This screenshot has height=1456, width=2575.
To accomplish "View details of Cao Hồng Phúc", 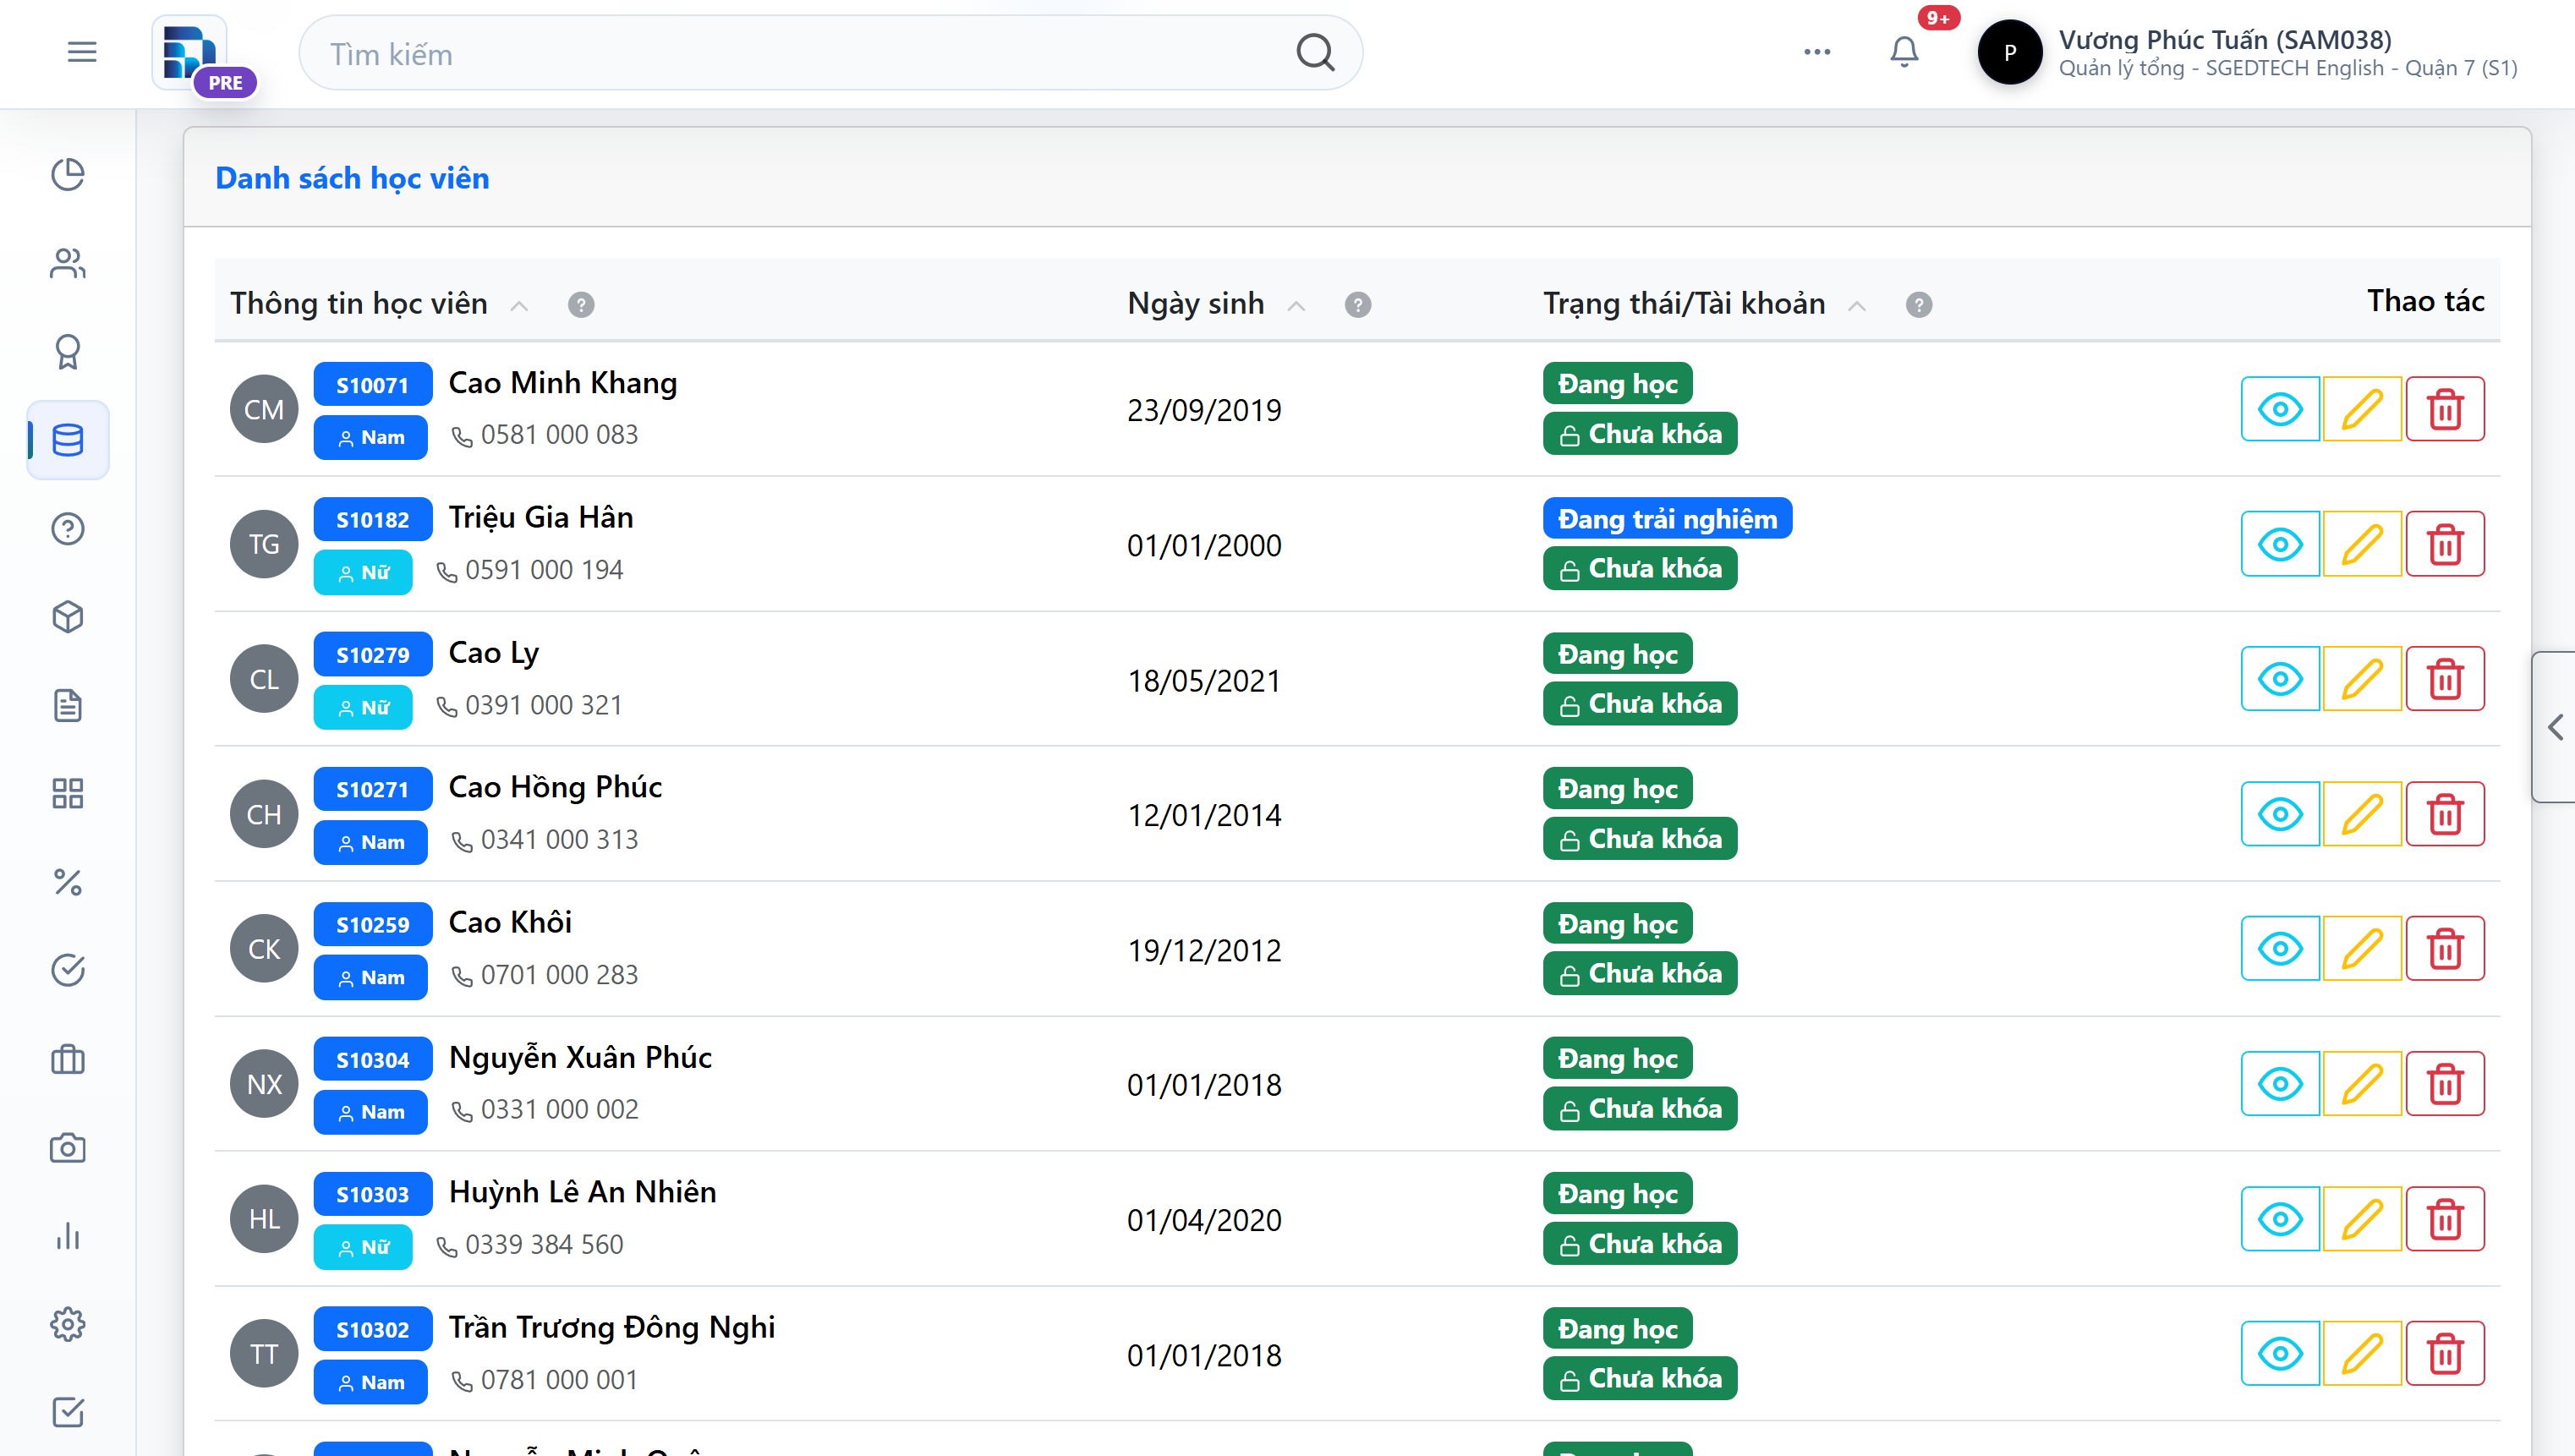I will point(2280,814).
